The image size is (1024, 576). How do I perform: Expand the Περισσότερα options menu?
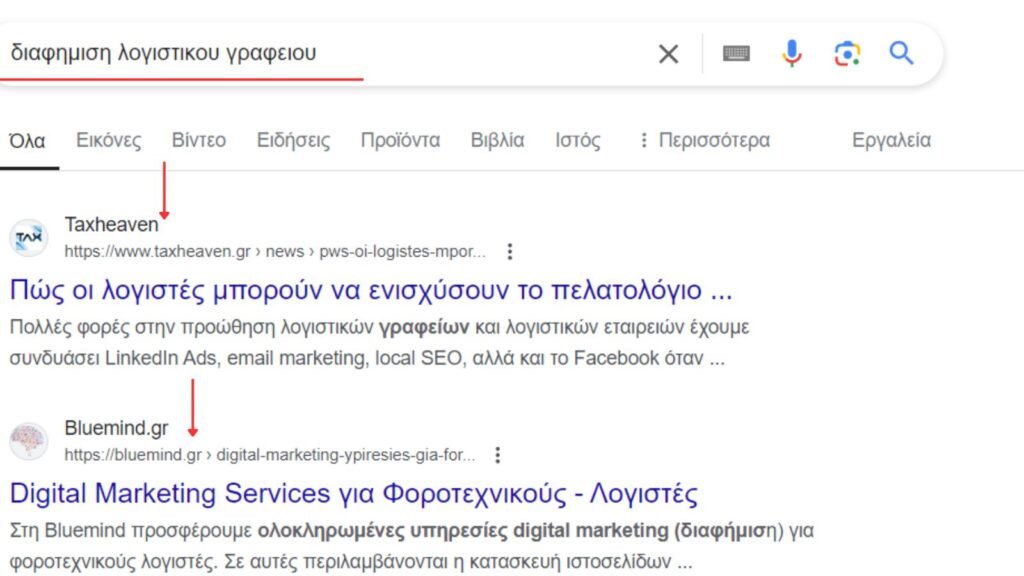point(713,140)
